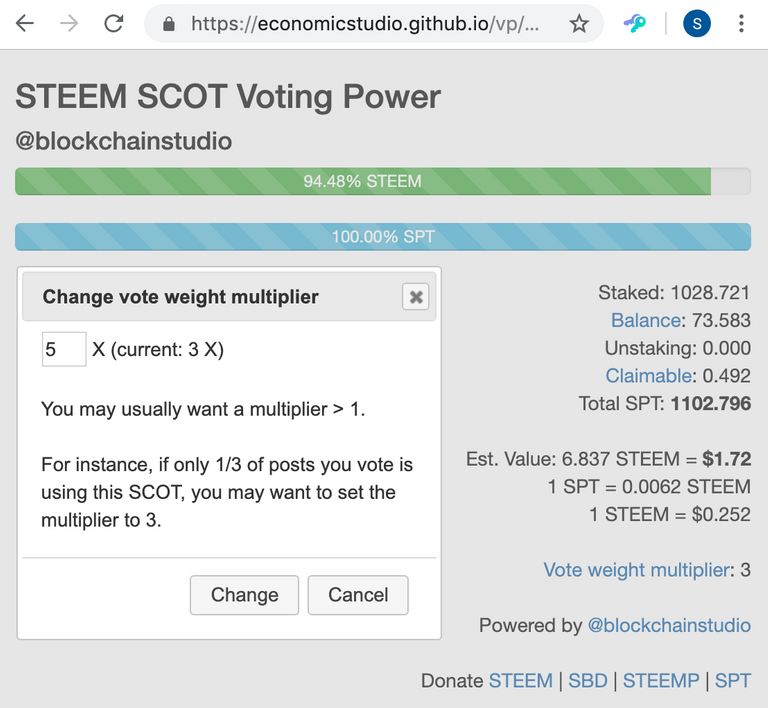Image resolution: width=768 pixels, height=708 pixels.
Task: Click the Total SPT: 1102.796 value
Action: click(x=665, y=403)
